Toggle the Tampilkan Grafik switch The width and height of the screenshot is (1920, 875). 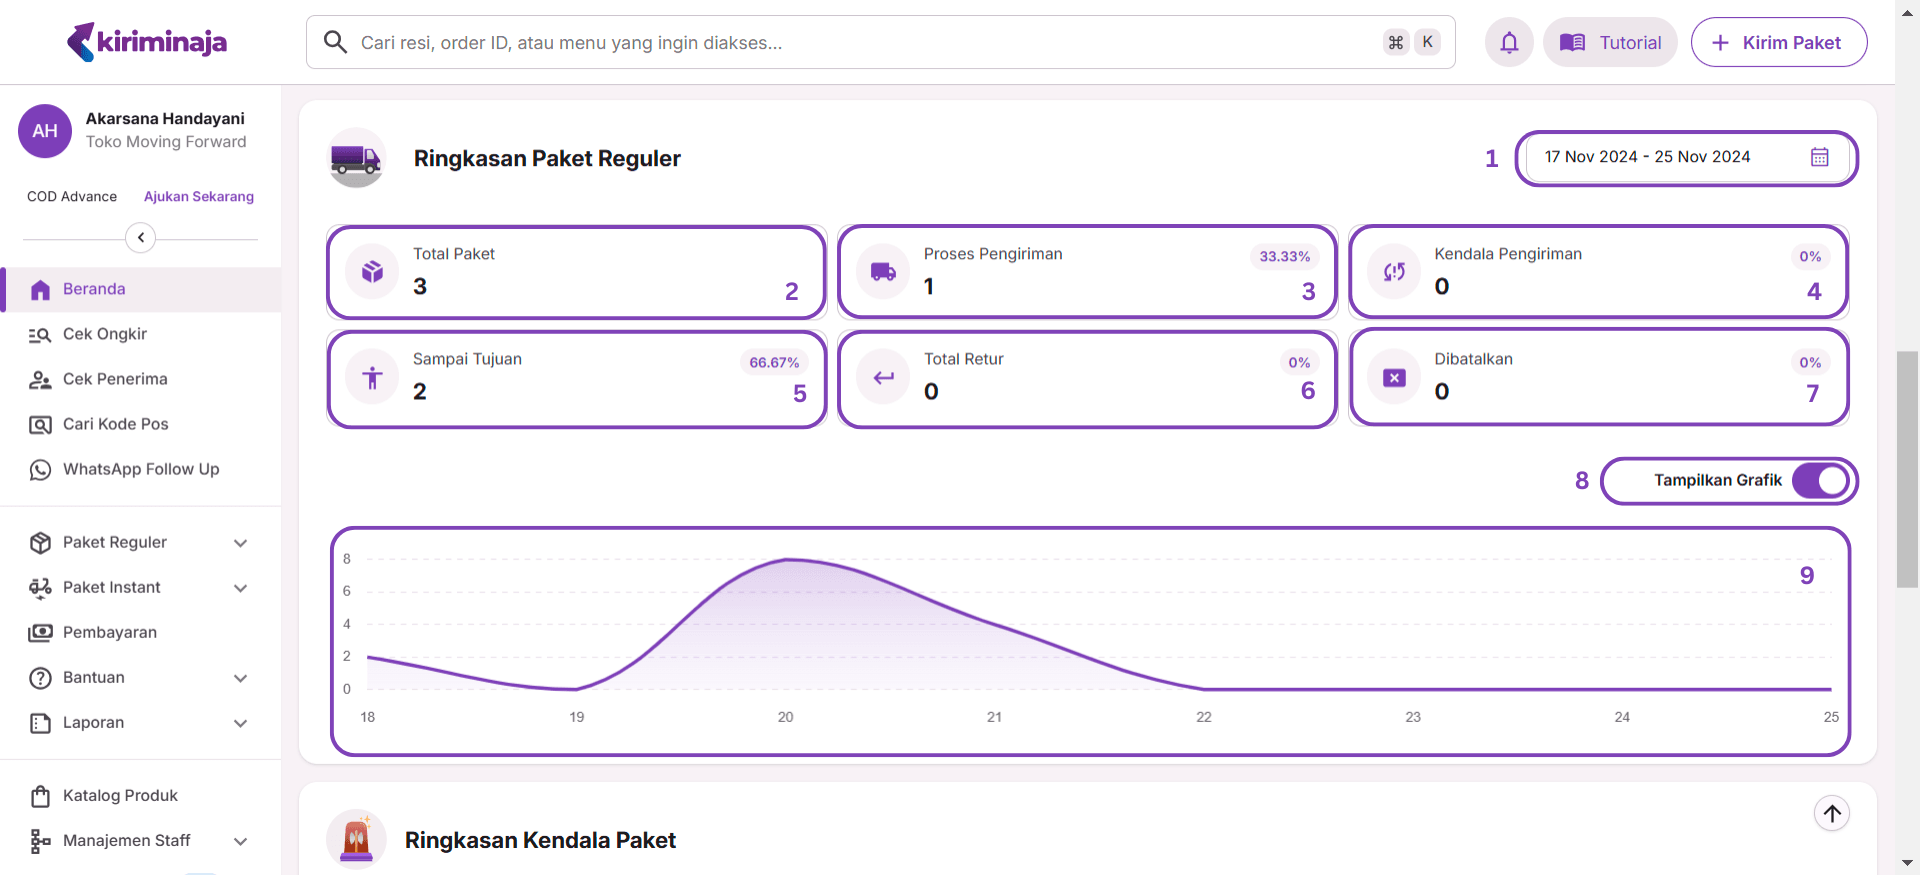coord(1820,481)
